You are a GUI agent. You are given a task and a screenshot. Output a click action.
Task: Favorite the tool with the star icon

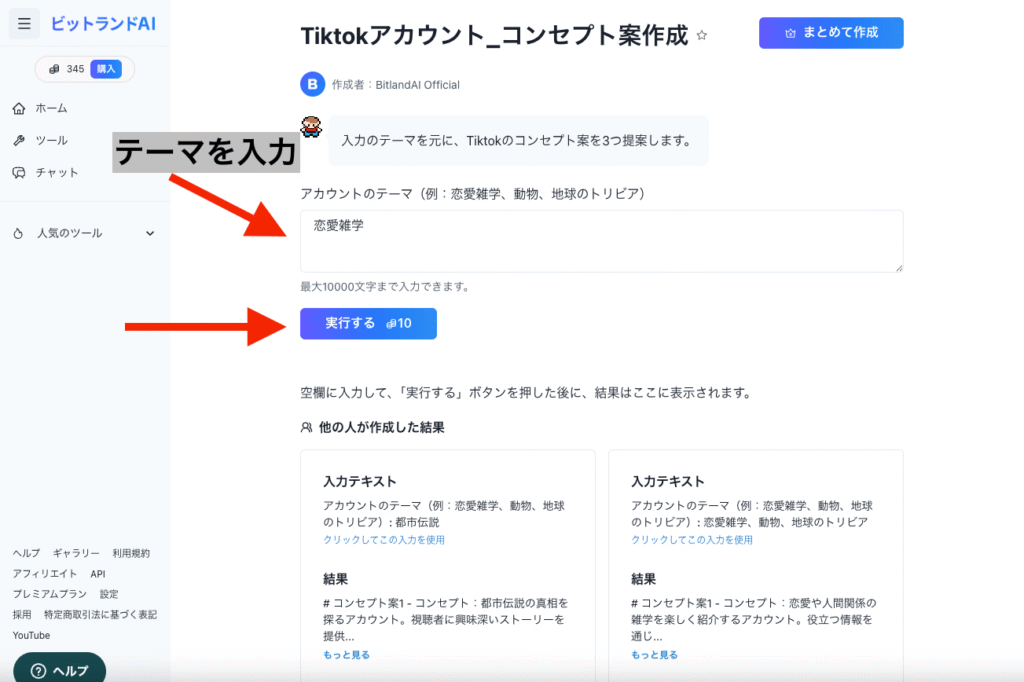point(701,35)
